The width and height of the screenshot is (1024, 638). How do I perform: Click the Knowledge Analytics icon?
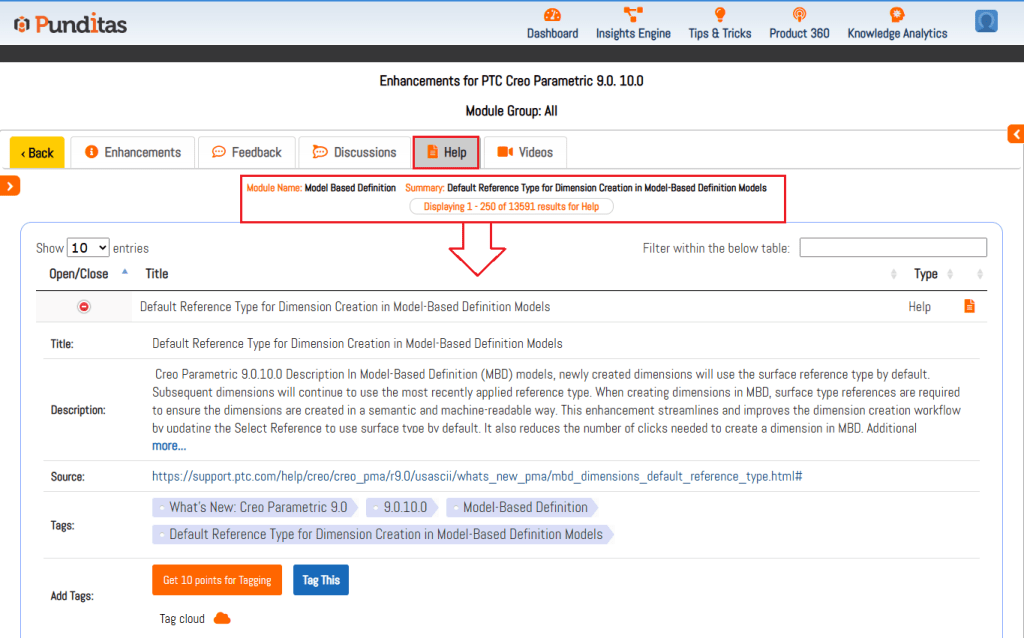point(897,15)
